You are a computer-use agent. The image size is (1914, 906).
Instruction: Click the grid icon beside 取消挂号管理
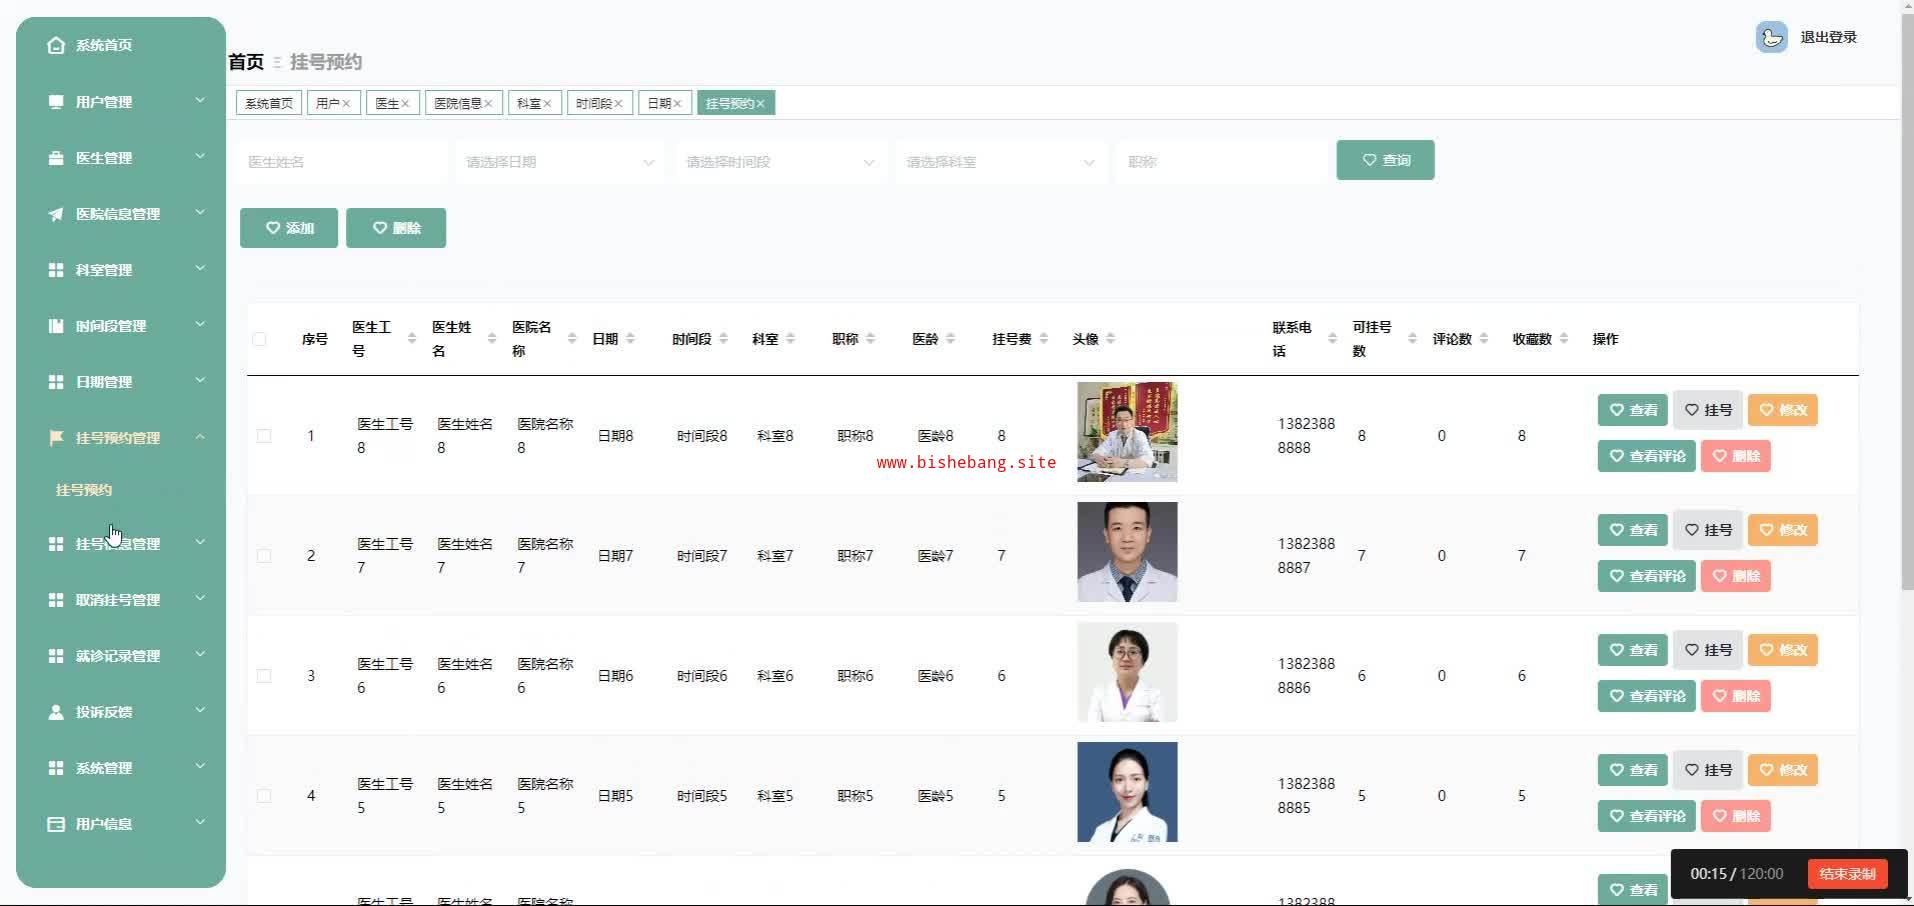(x=56, y=600)
